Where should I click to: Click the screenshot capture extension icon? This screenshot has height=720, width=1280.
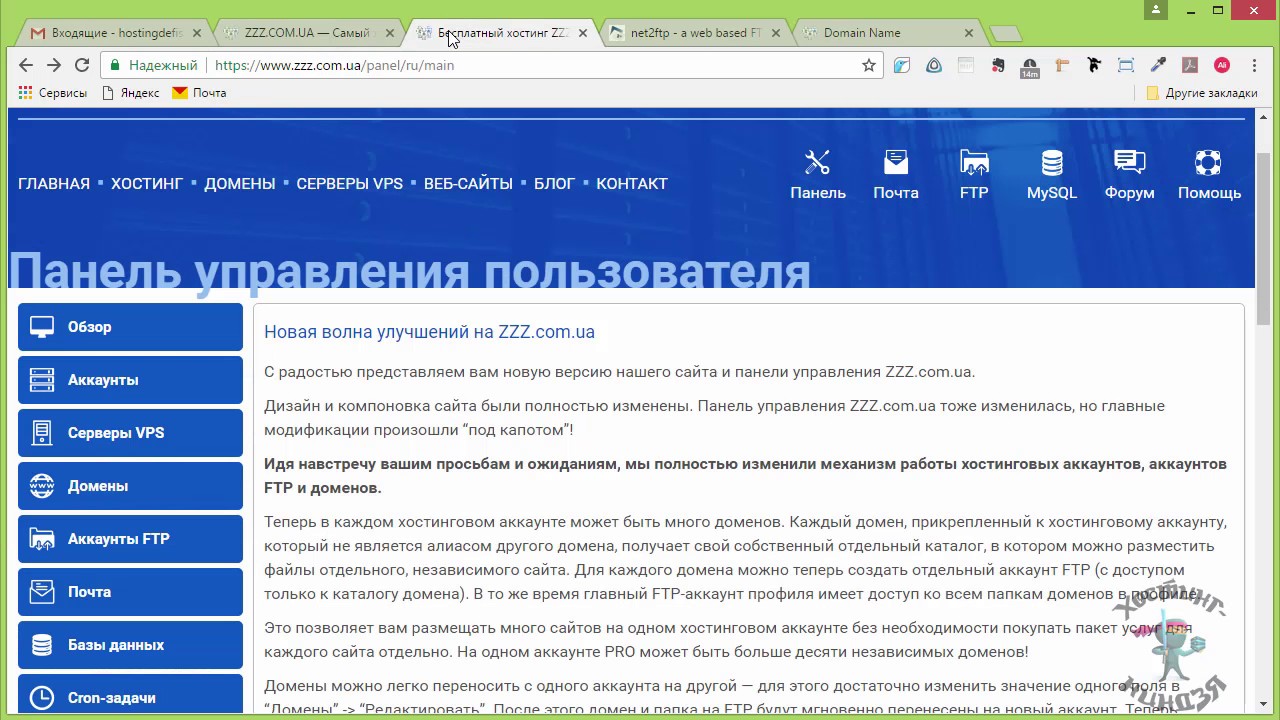pyautogui.click(x=1126, y=65)
